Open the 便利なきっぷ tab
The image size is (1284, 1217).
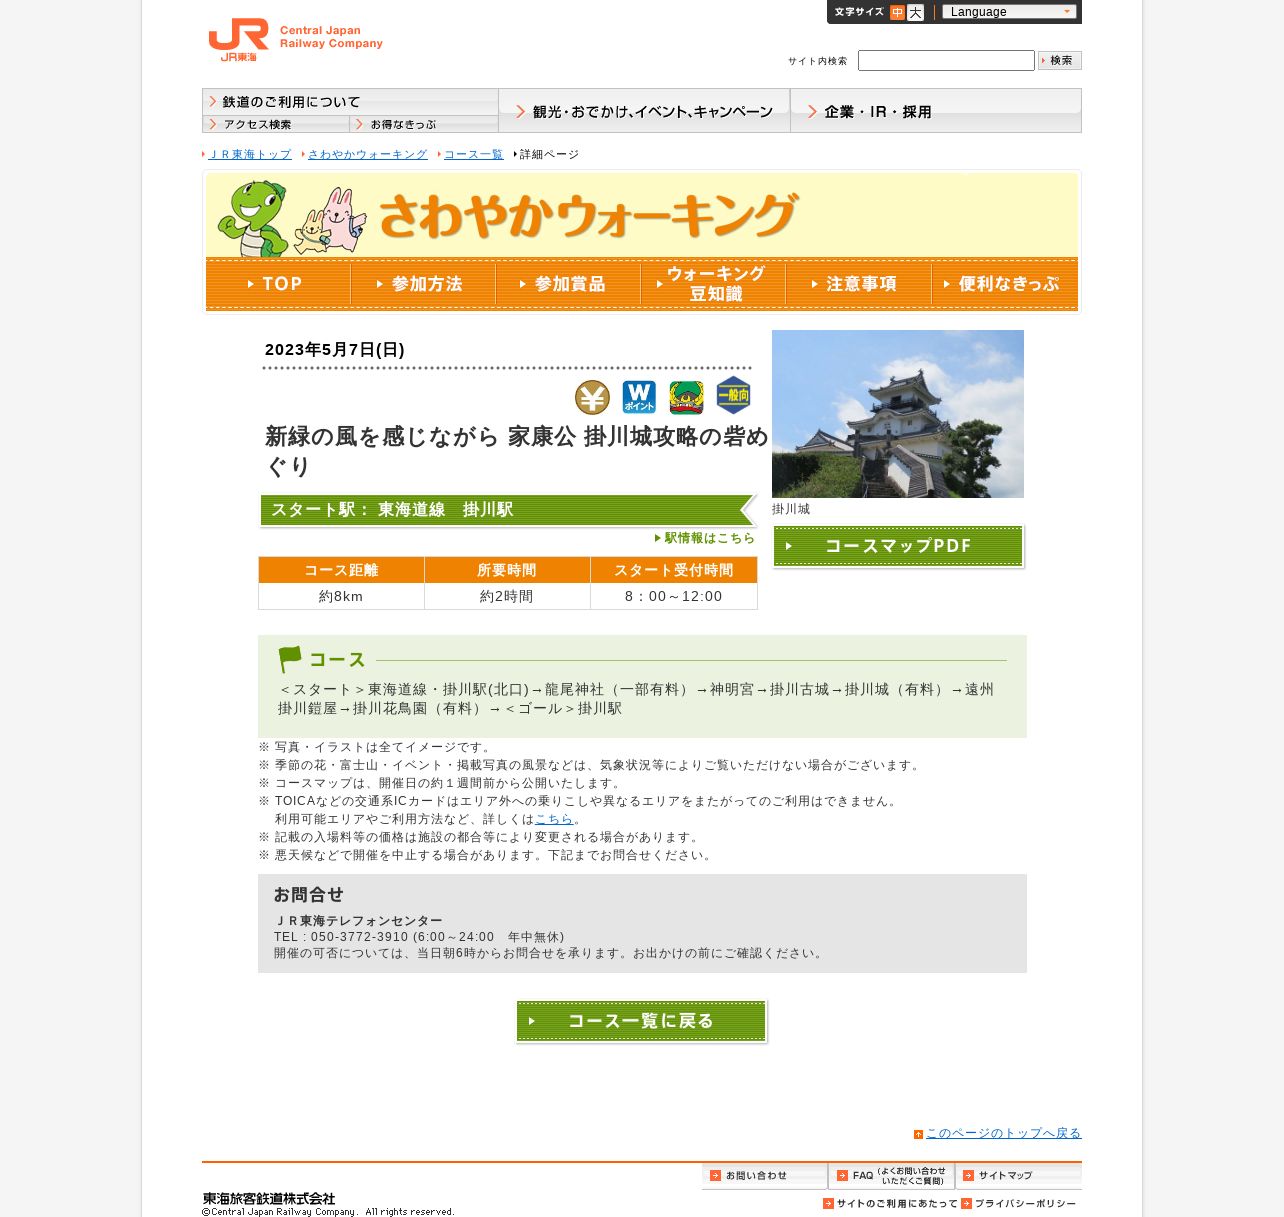pyautogui.click(x=1005, y=284)
